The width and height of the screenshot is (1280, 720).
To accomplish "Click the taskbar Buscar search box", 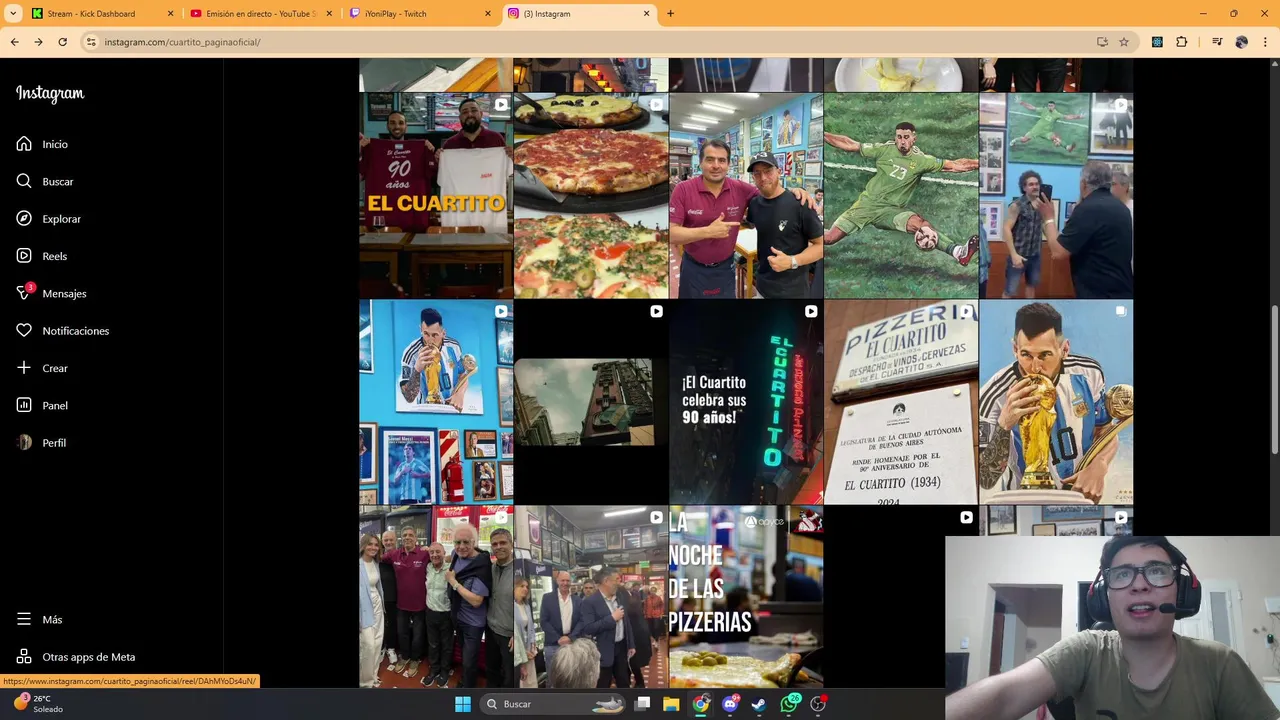I will click(x=553, y=704).
